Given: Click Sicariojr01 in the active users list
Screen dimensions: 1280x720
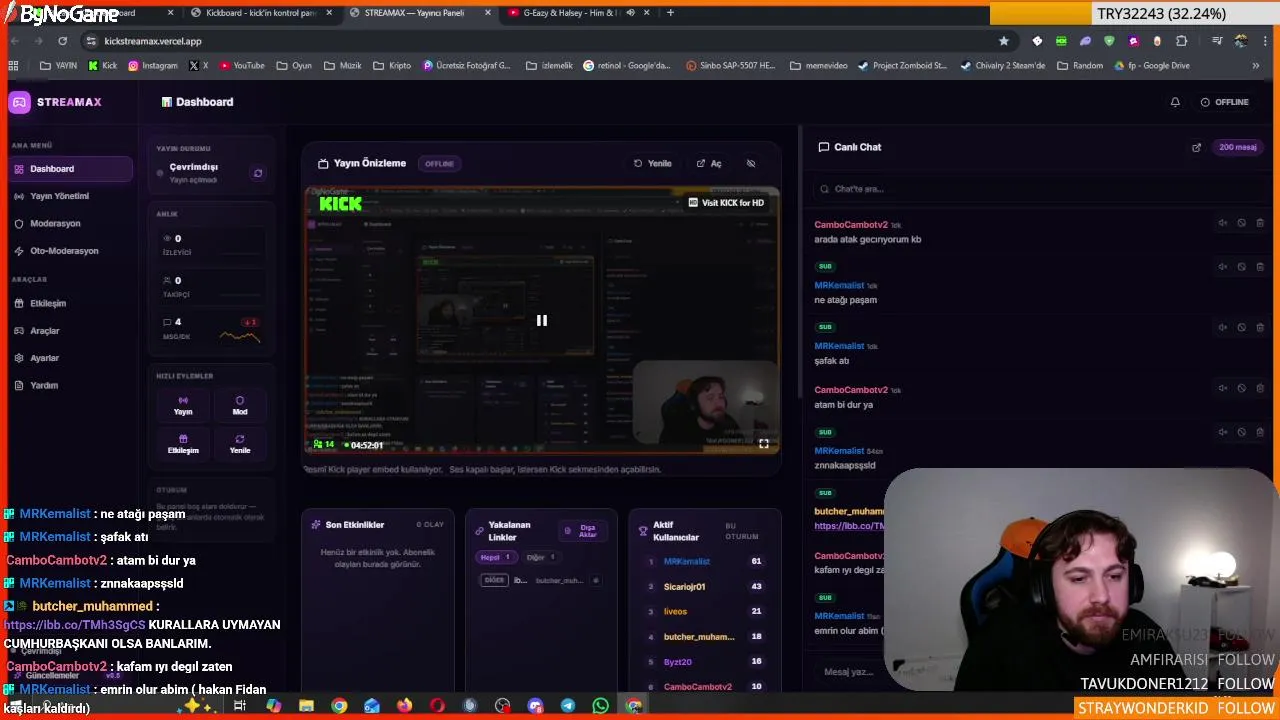Looking at the screenshot, I should coord(684,586).
